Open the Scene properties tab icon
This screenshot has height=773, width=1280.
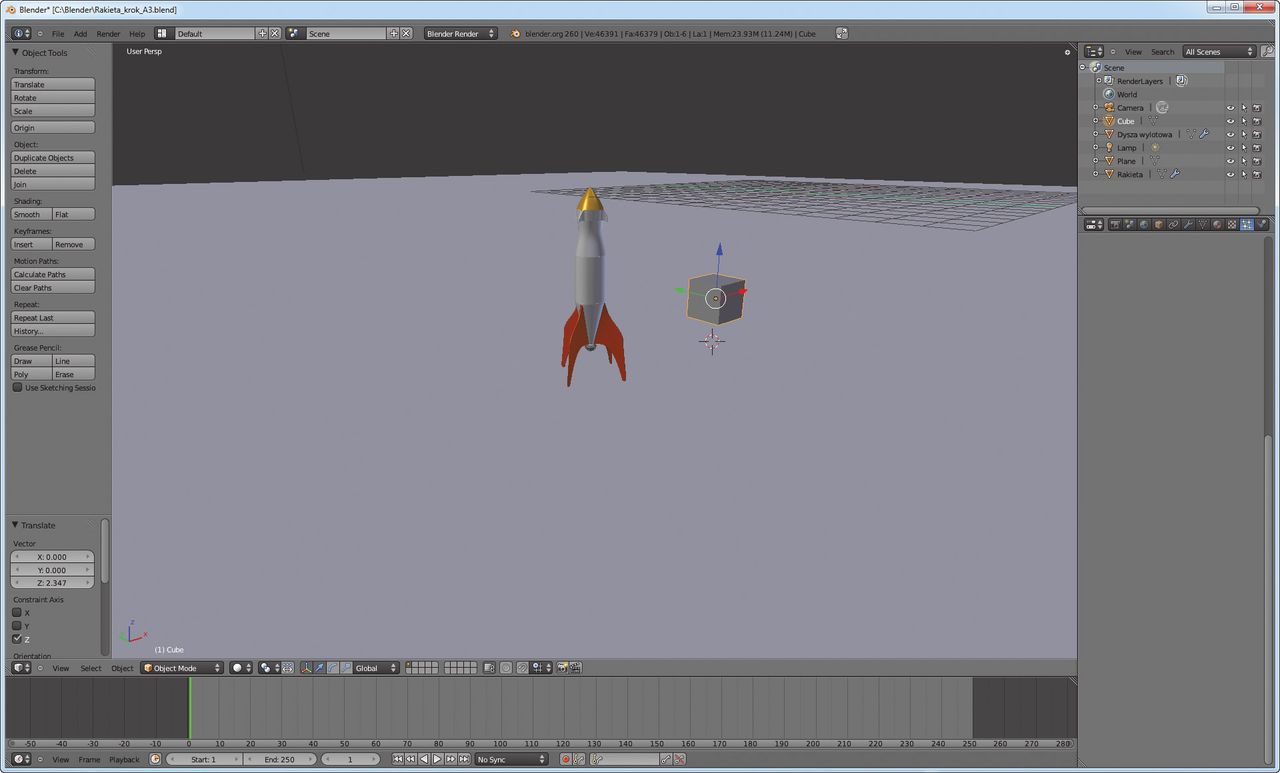click(1130, 224)
